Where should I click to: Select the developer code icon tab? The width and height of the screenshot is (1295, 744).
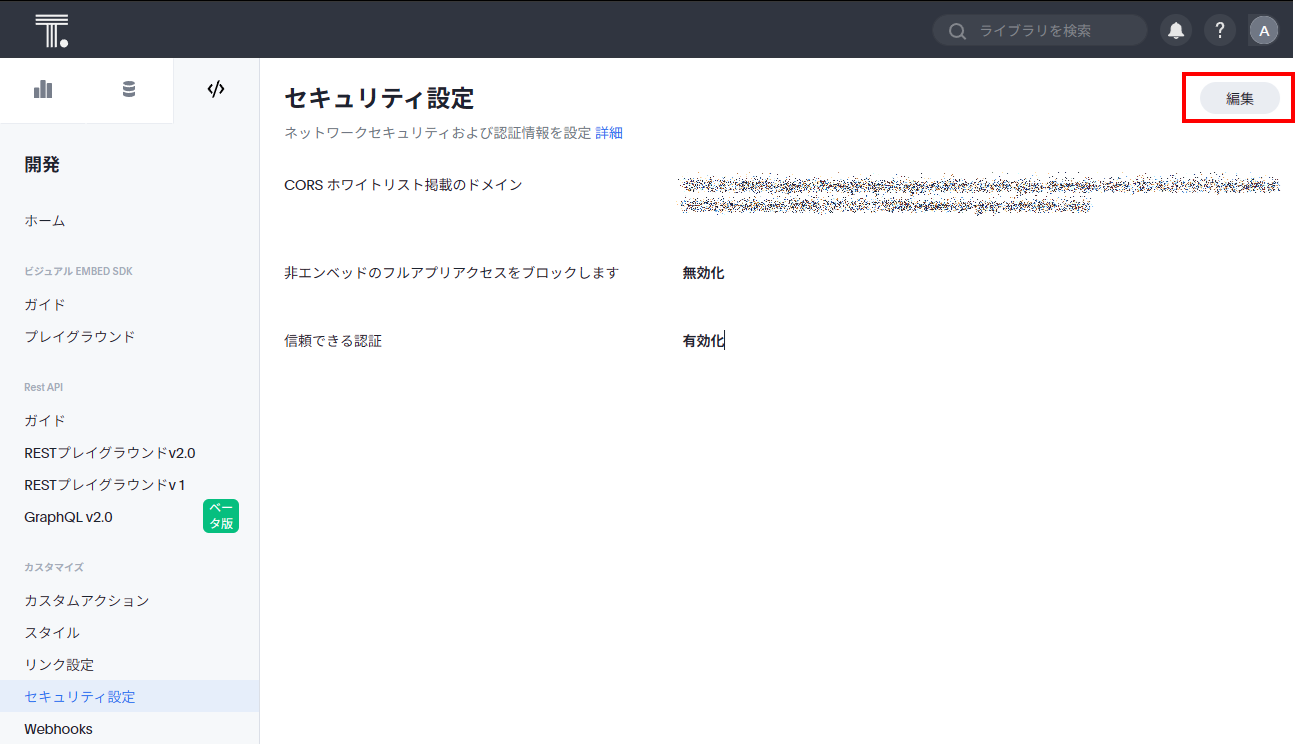pyautogui.click(x=216, y=90)
